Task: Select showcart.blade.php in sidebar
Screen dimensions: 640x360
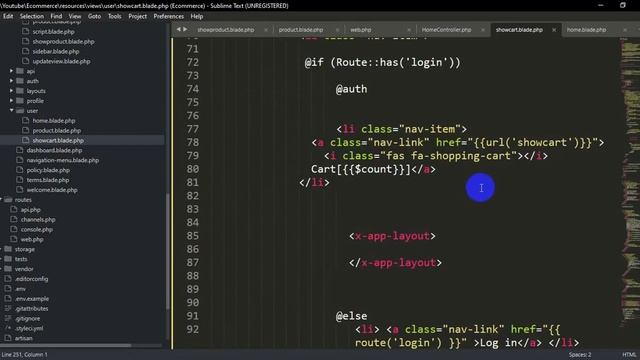Action: pyautogui.click(x=58, y=140)
